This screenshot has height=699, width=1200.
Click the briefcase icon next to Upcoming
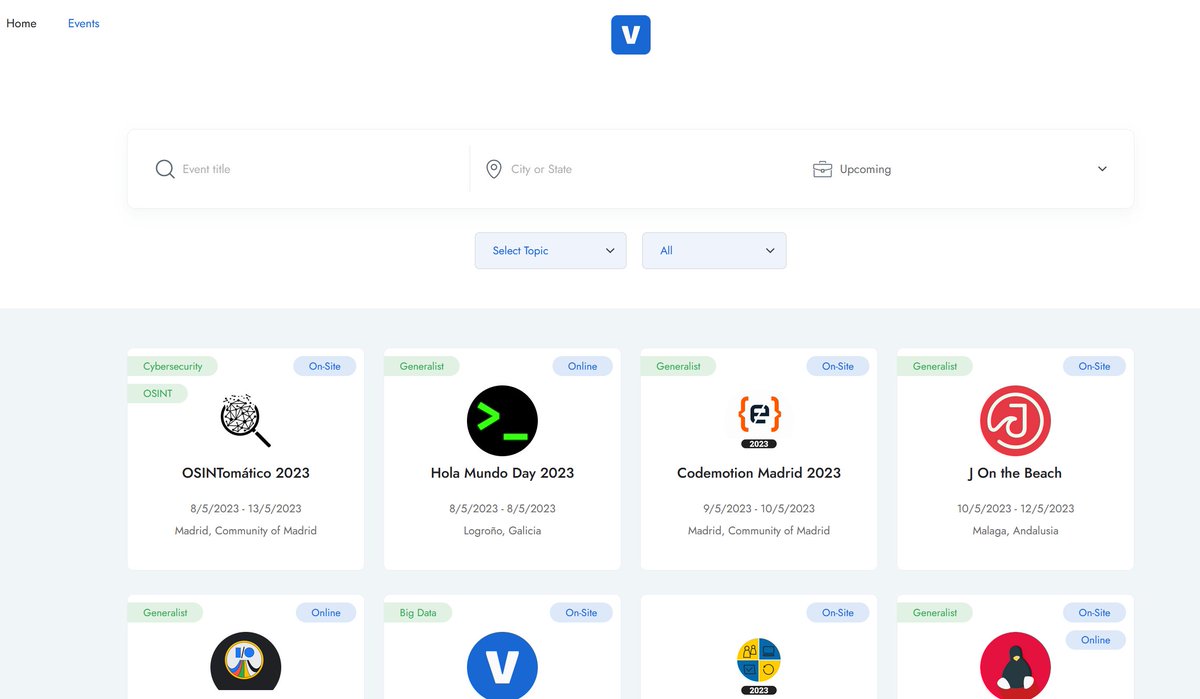pyautogui.click(x=822, y=169)
